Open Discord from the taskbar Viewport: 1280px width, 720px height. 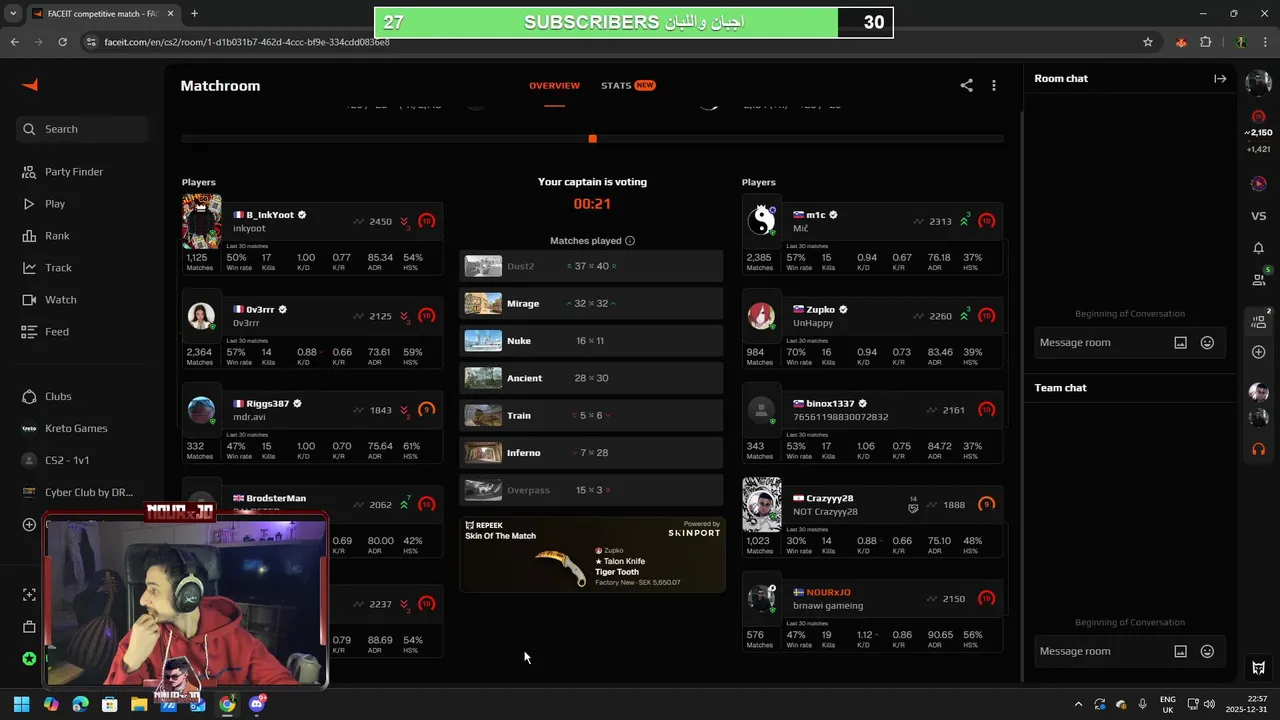(256, 704)
